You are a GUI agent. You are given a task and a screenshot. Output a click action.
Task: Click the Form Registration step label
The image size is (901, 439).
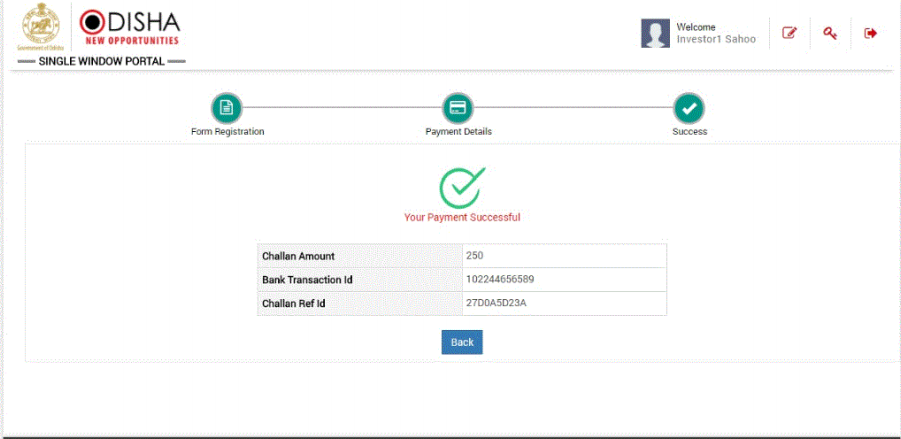pyautogui.click(x=228, y=132)
